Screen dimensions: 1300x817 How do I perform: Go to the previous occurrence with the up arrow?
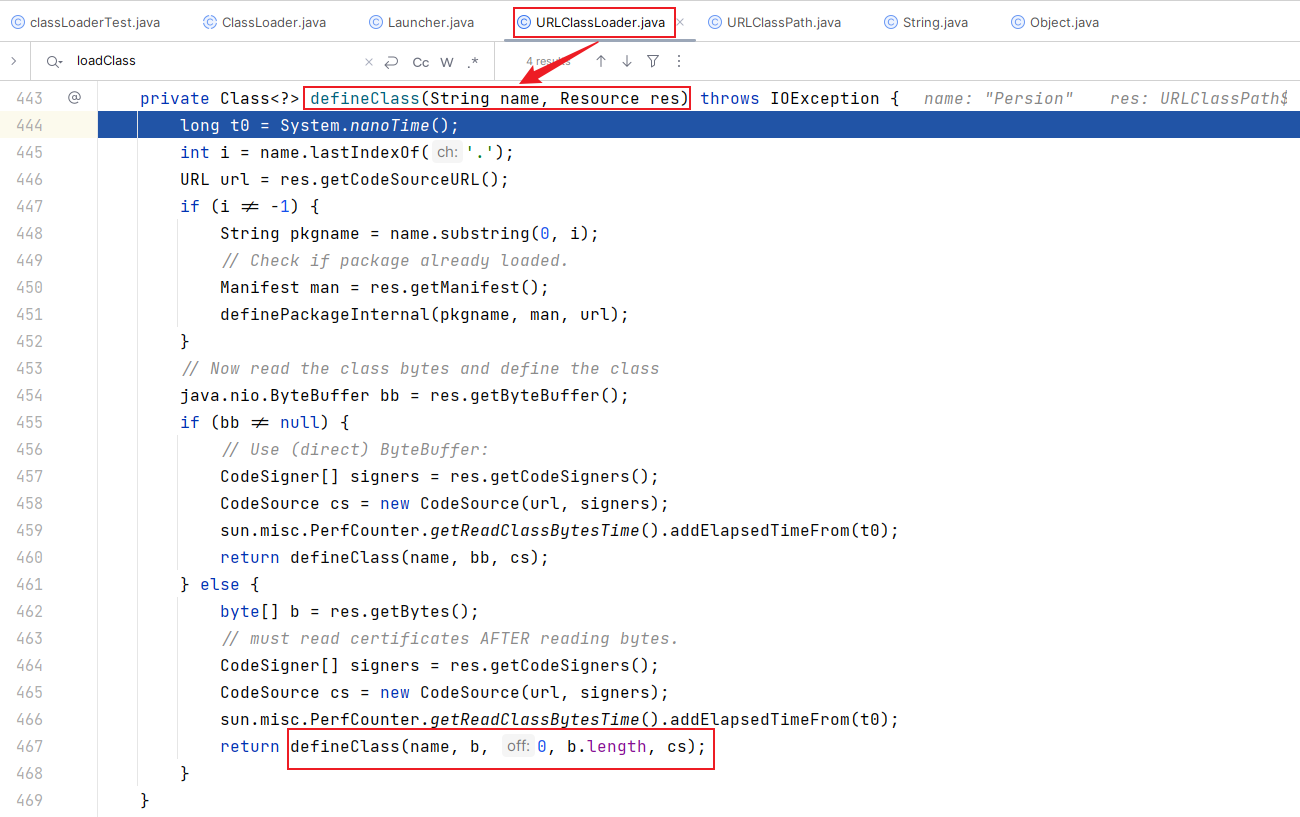(601, 61)
